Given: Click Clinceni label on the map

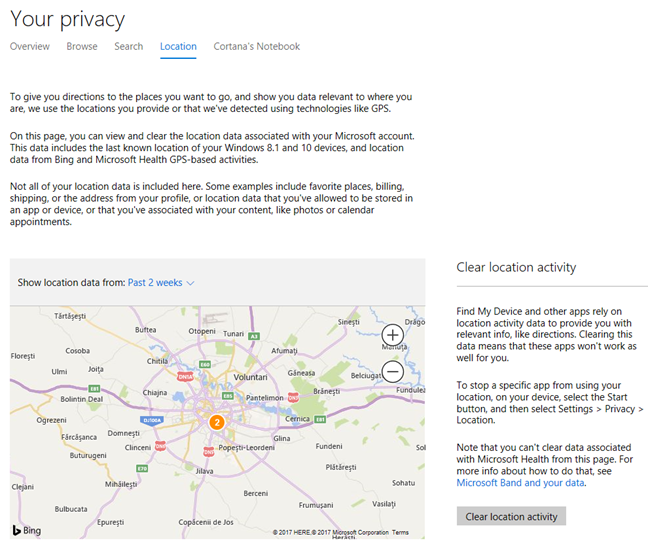Looking at the screenshot, I should (138, 447).
